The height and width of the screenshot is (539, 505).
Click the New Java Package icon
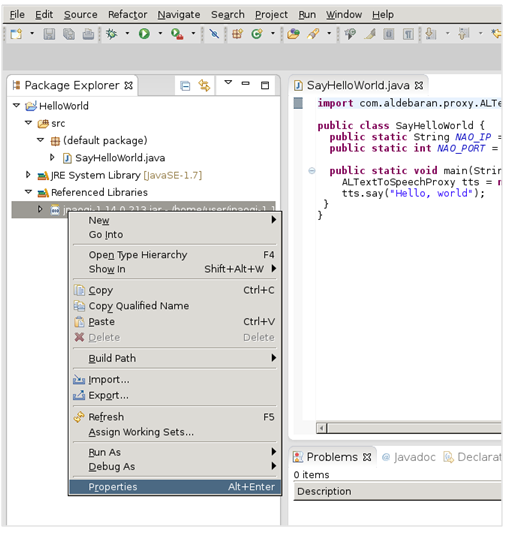237,34
